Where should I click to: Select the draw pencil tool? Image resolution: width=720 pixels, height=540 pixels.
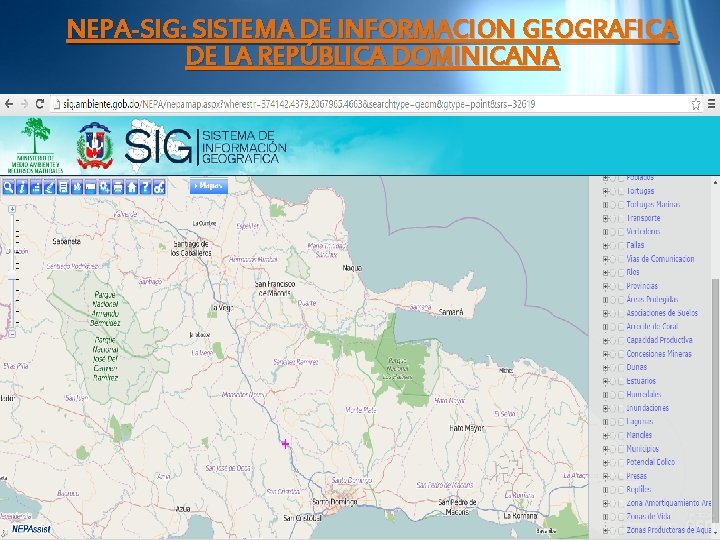pos(50,187)
